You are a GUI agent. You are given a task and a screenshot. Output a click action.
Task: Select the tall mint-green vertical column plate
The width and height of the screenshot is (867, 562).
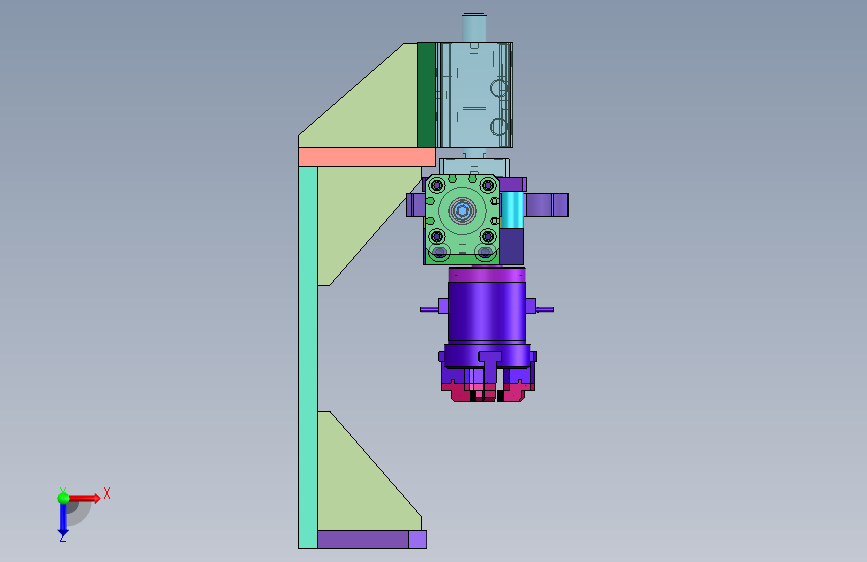coord(308,357)
